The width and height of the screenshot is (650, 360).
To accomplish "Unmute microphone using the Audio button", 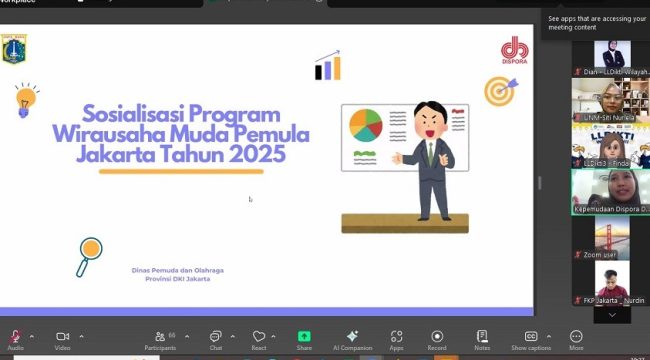I will click(x=16, y=340).
